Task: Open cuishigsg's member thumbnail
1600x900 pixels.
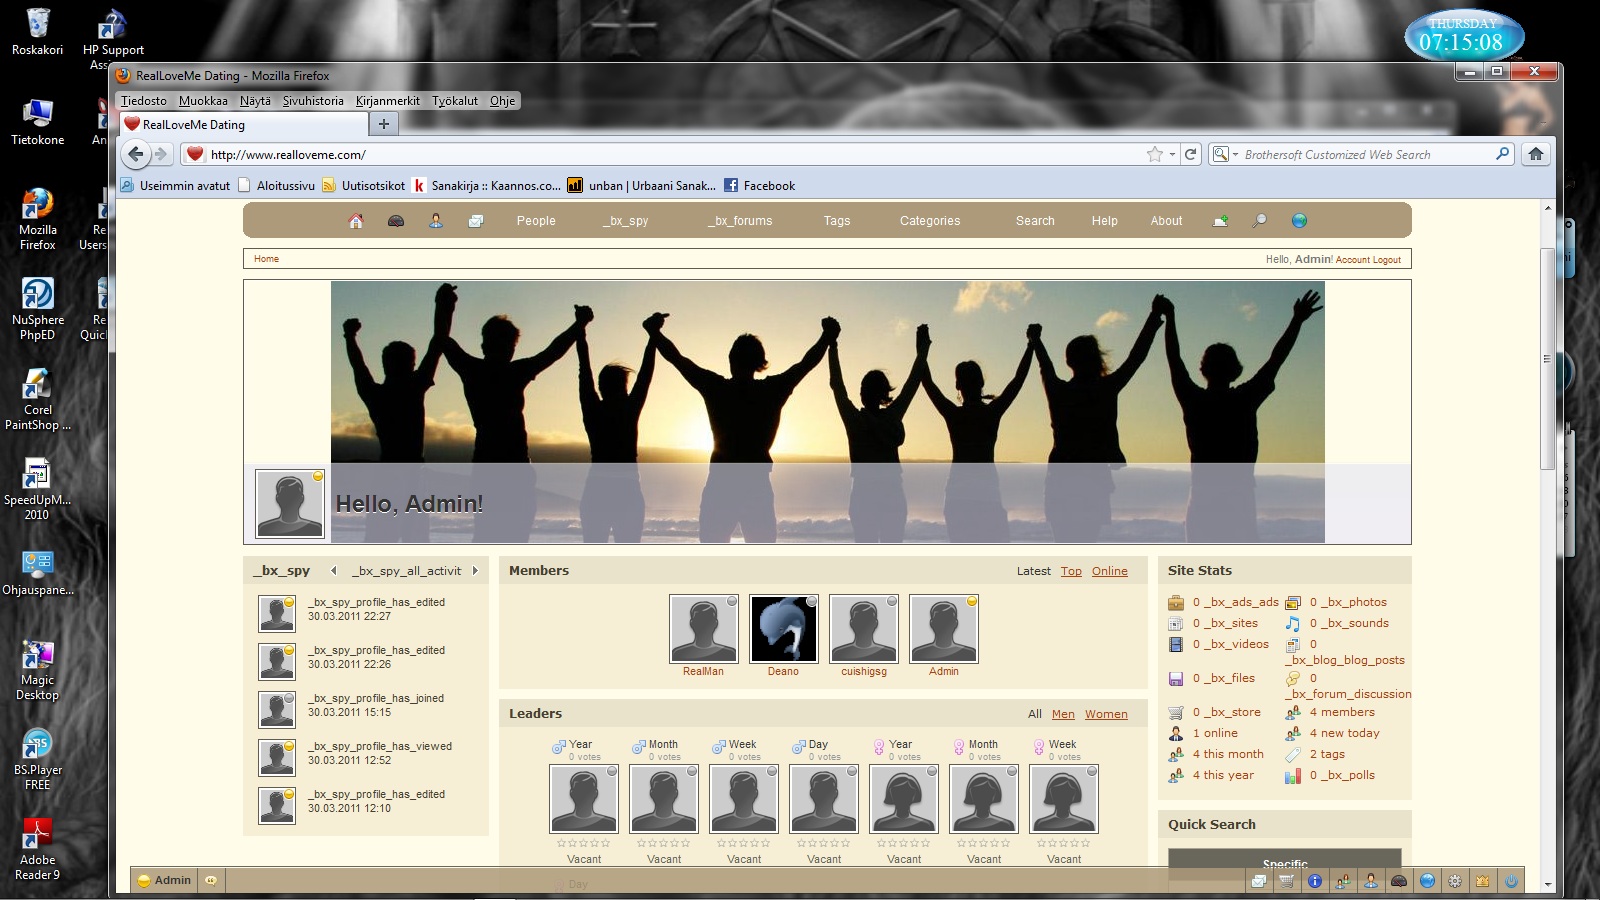Action: point(864,629)
